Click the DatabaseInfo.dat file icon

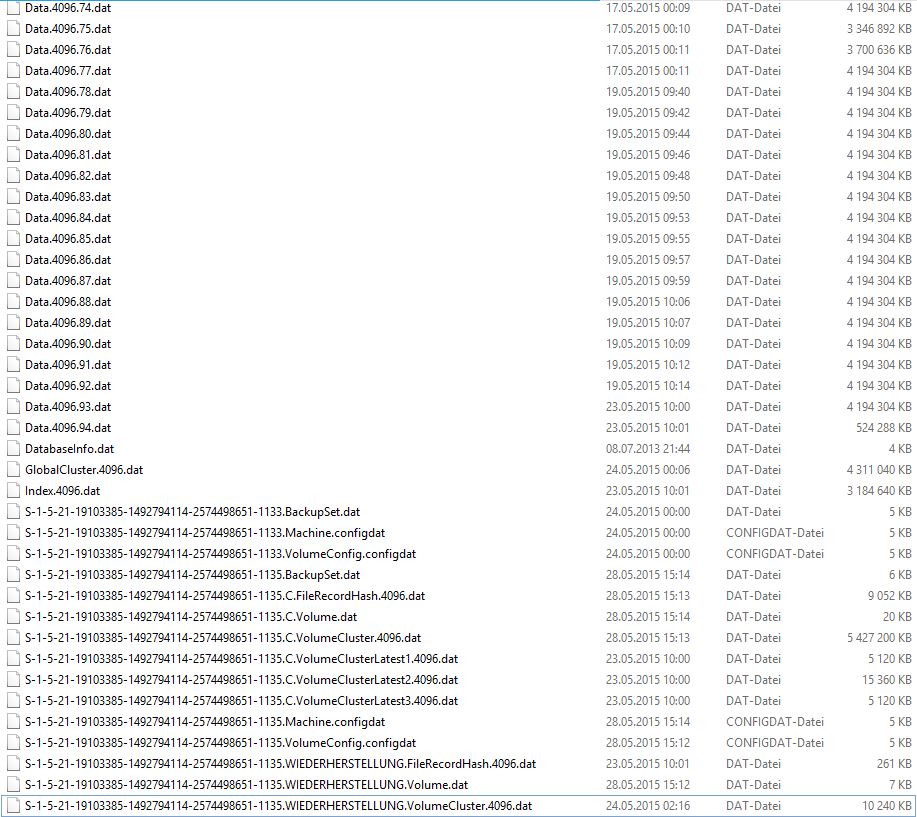13,449
